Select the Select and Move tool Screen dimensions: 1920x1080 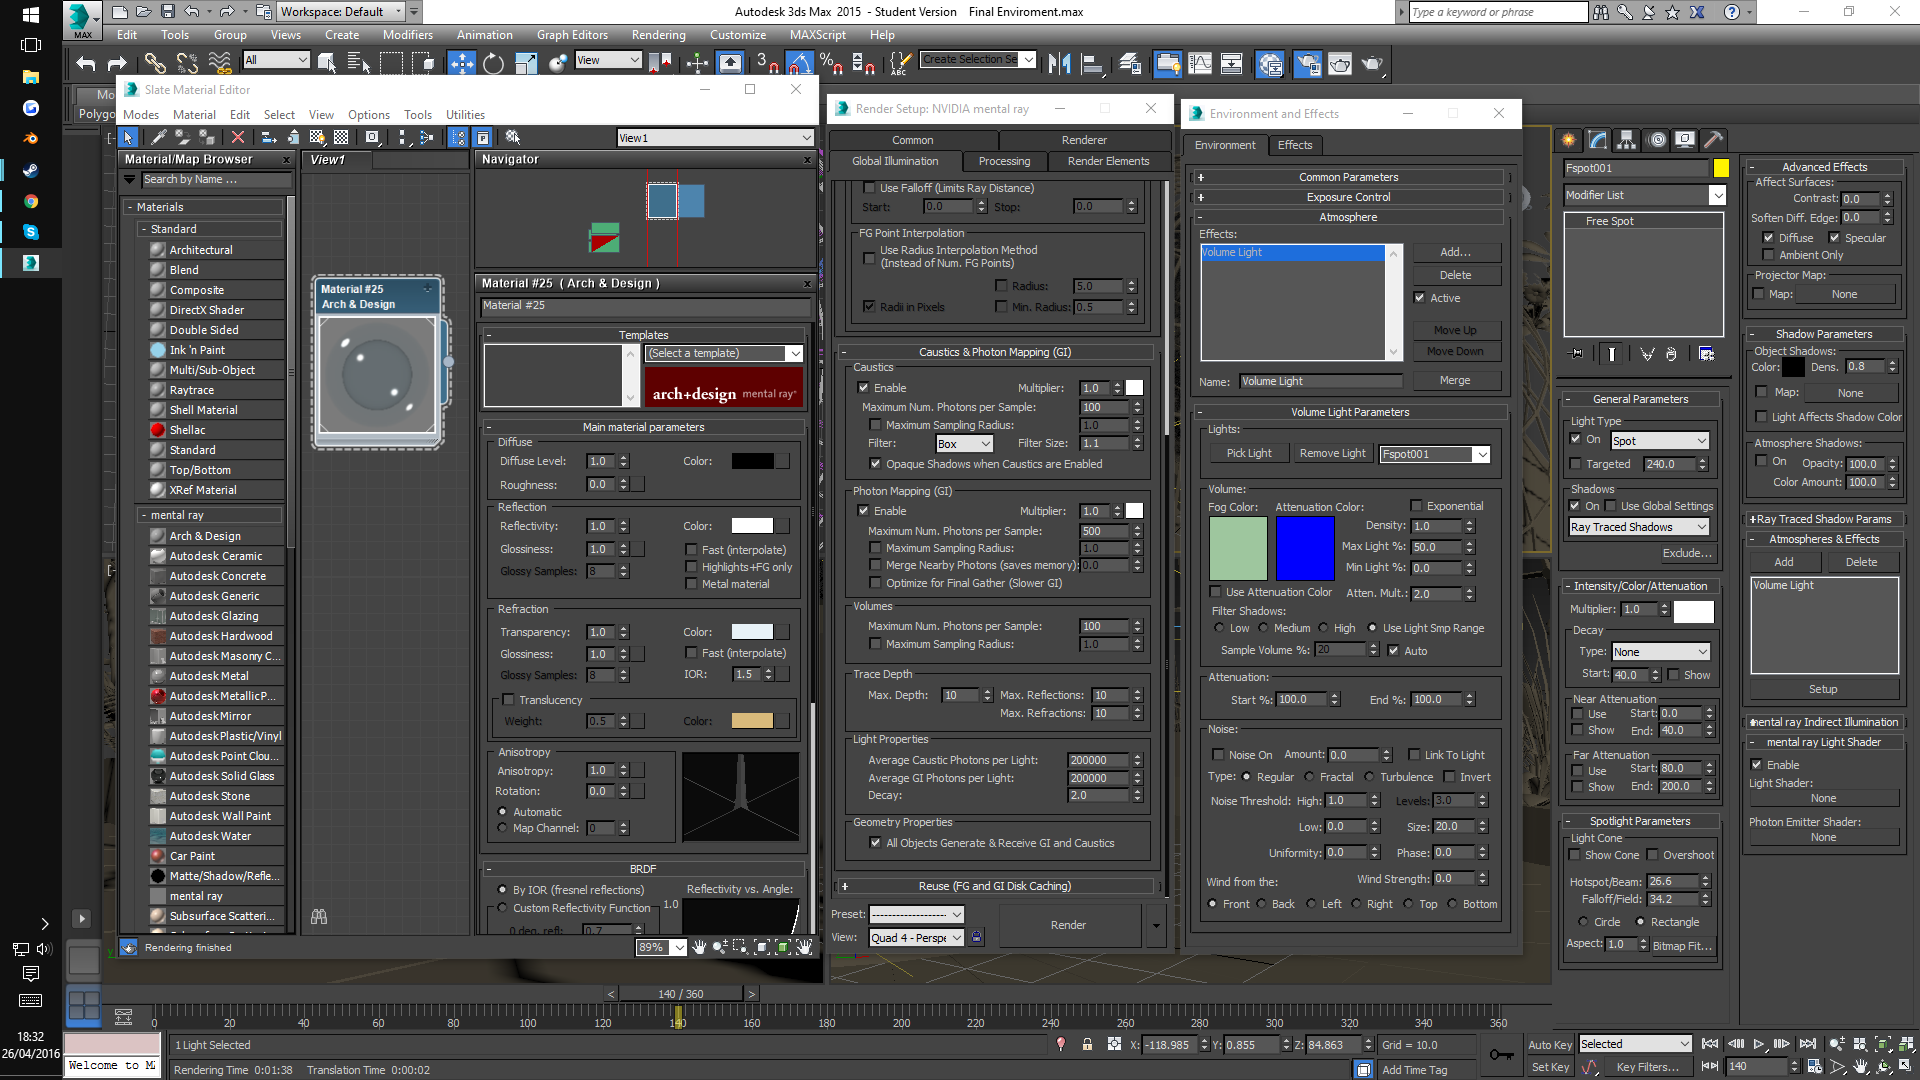coord(461,64)
